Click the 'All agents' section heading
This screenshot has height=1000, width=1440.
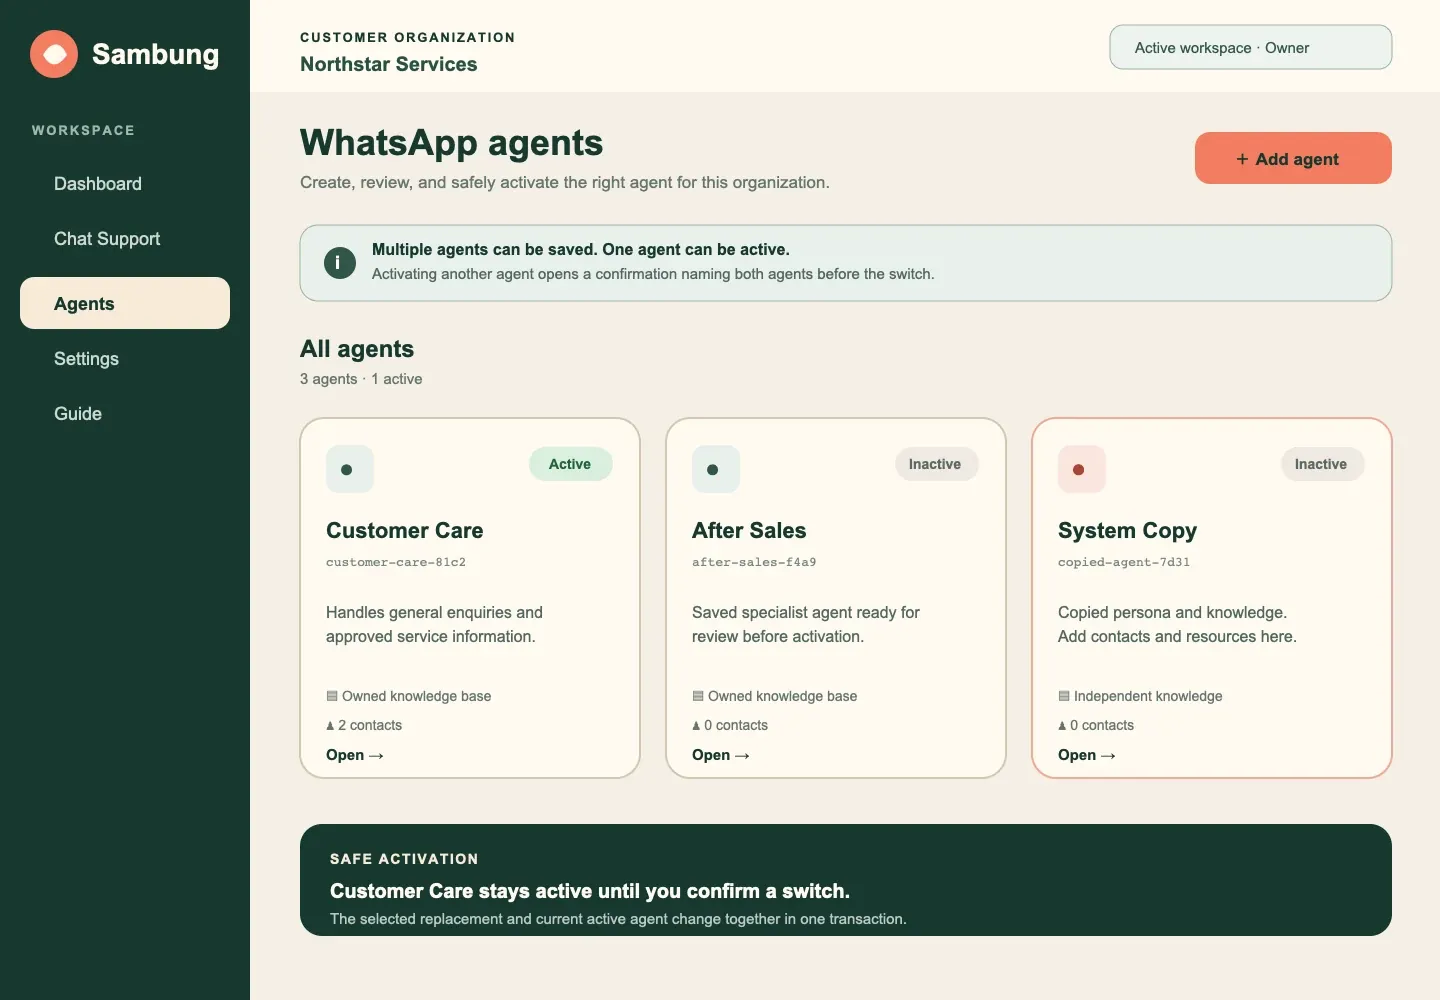pos(357,349)
